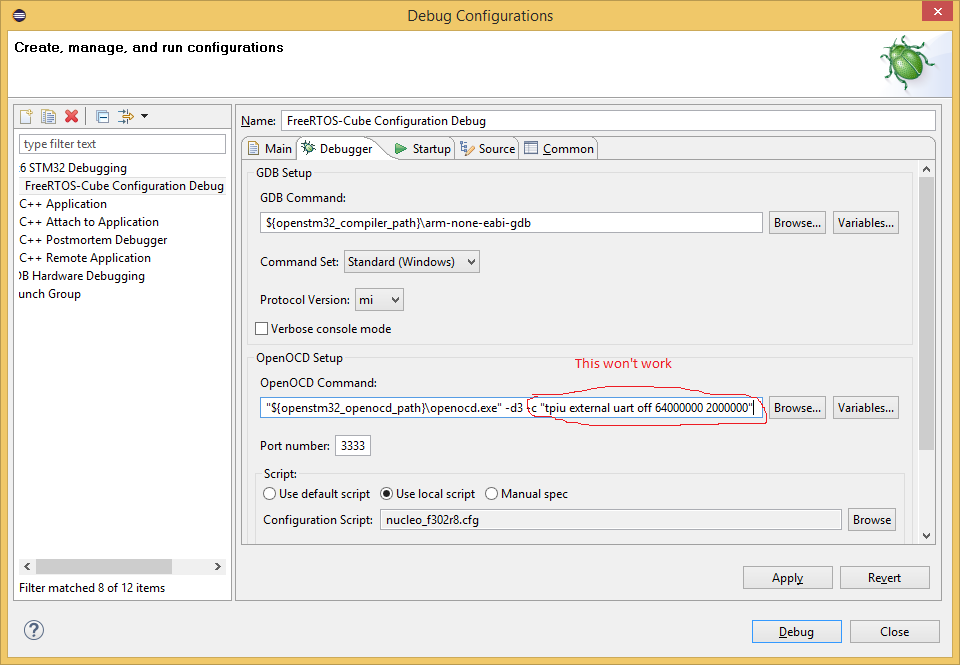The image size is (960, 665).
Task: Click the help question mark icon
Action: coord(35,631)
